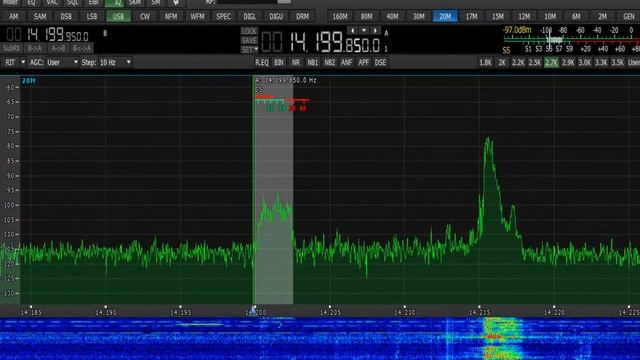Select DIGL digital lower mode
Viewport: 640px width, 360px height.
[249, 17]
